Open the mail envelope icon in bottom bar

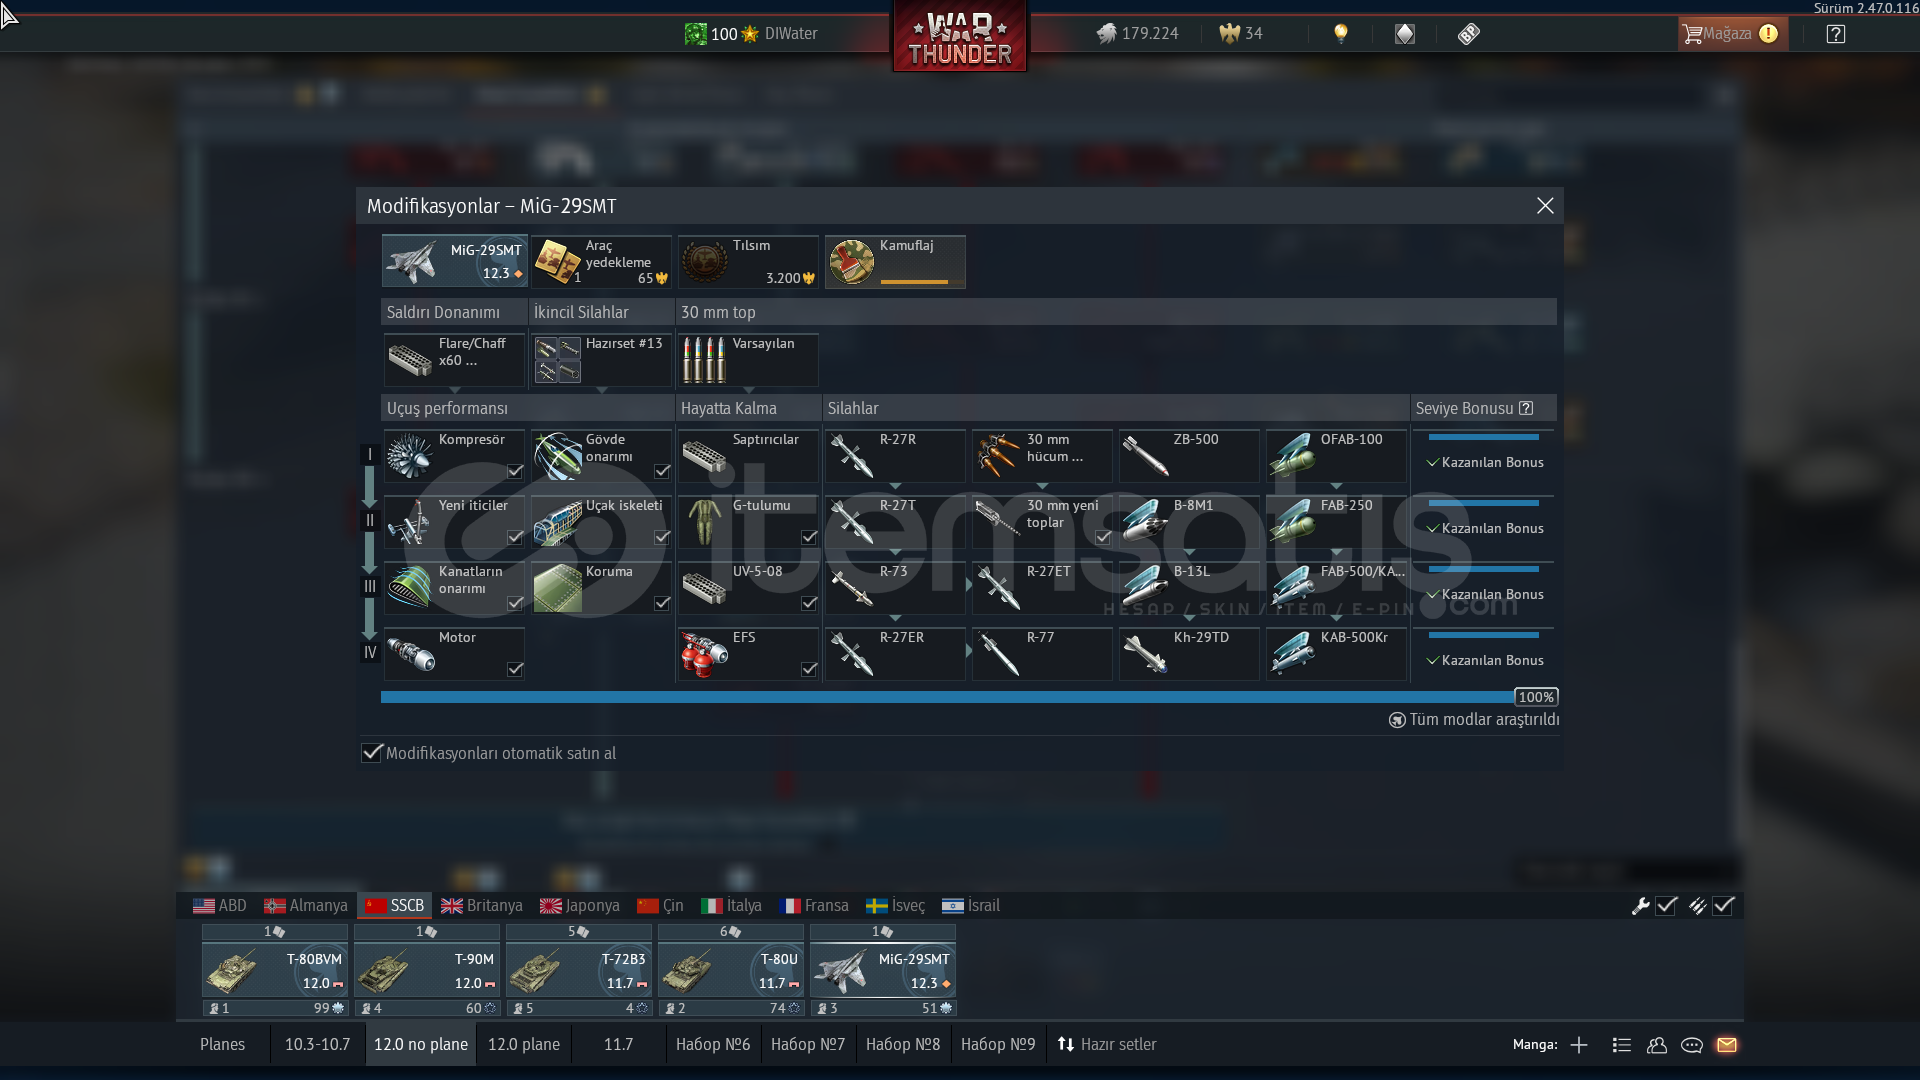[x=1727, y=1045]
